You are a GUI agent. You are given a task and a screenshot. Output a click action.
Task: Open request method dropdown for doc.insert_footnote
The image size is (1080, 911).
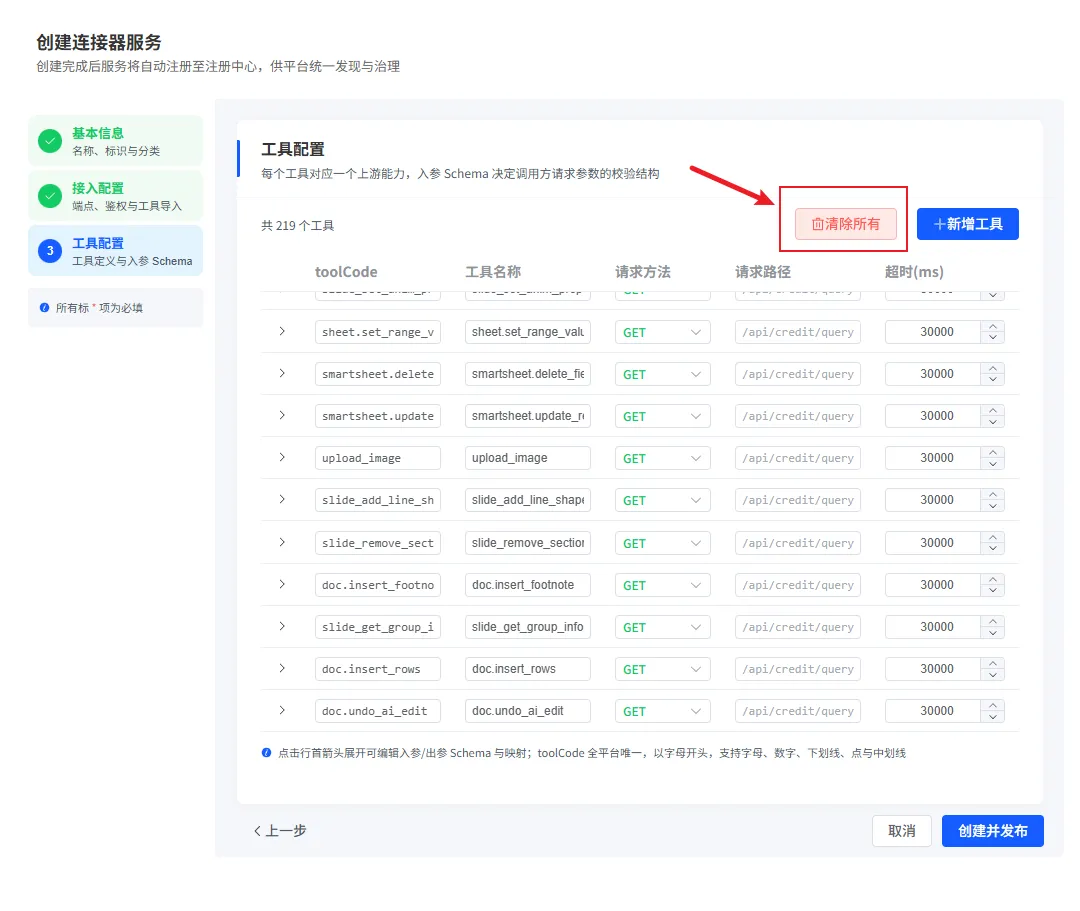(663, 585)
